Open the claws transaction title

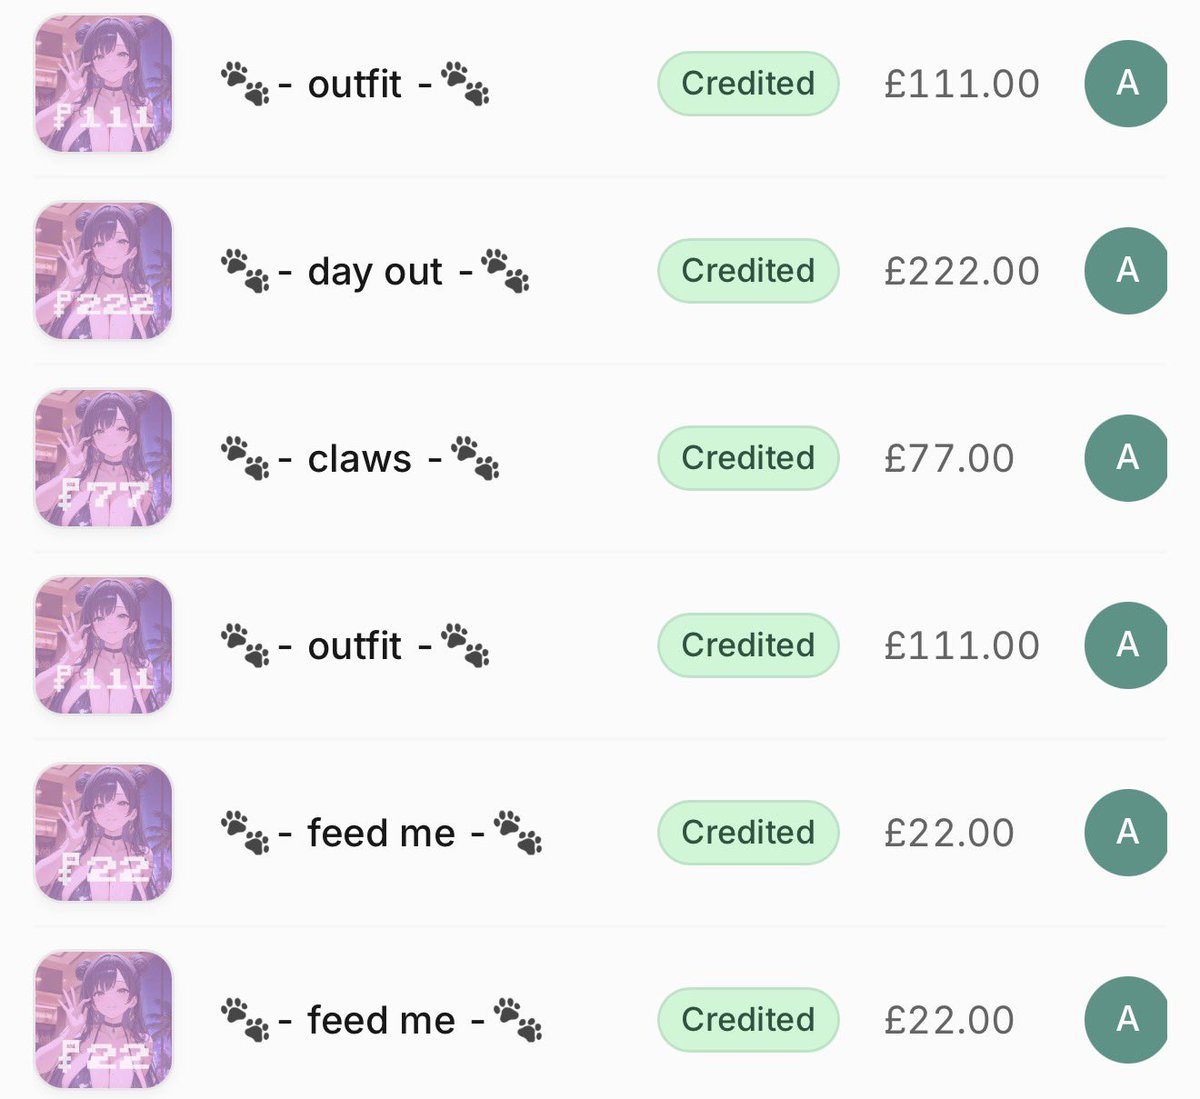360,458
